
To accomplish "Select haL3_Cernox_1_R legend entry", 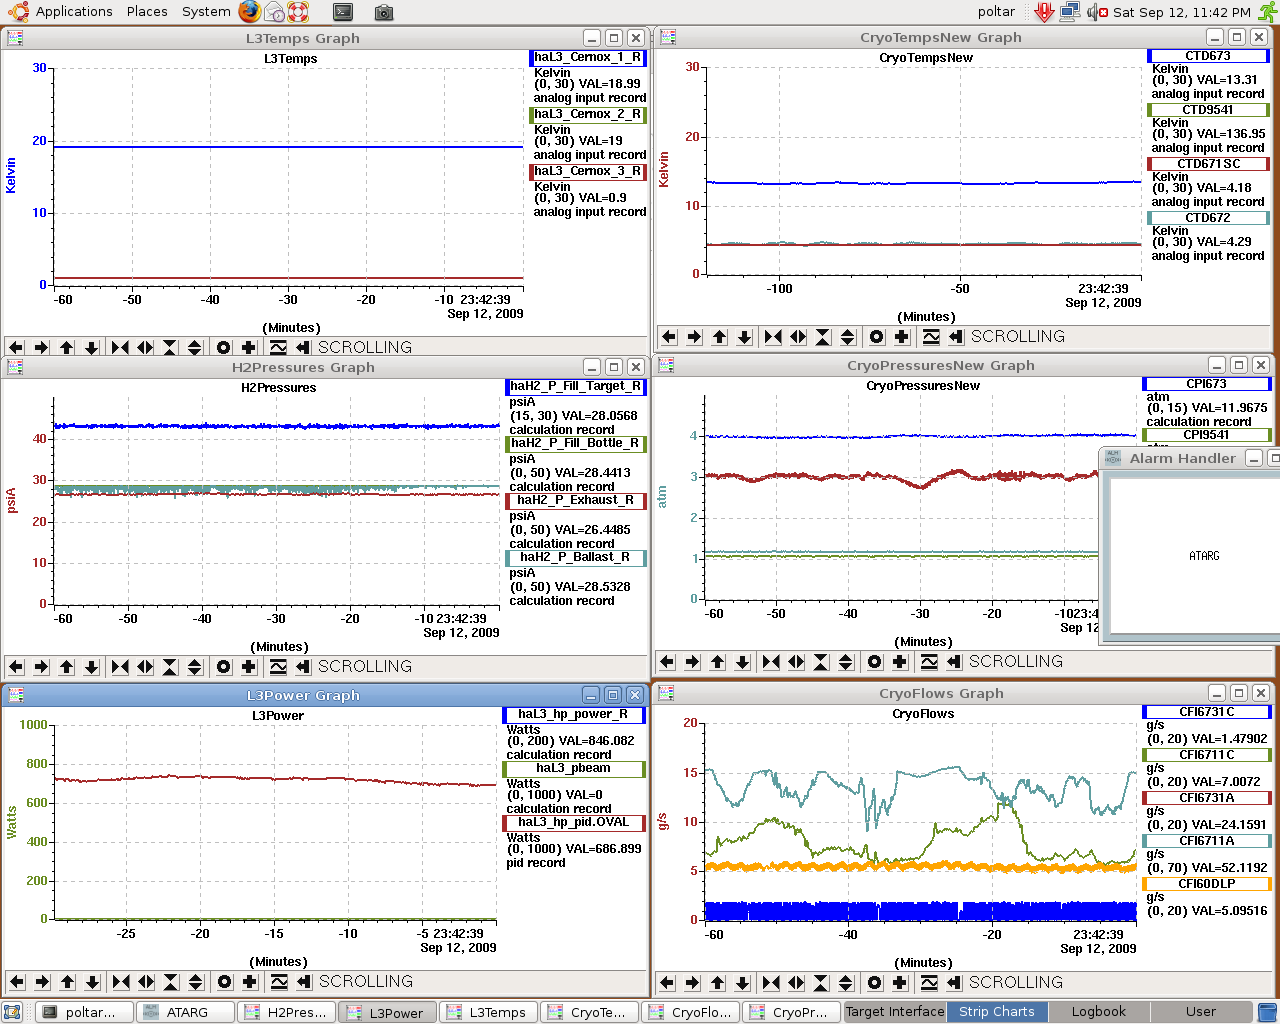I will pyautogui.click(x=588, y=58).
